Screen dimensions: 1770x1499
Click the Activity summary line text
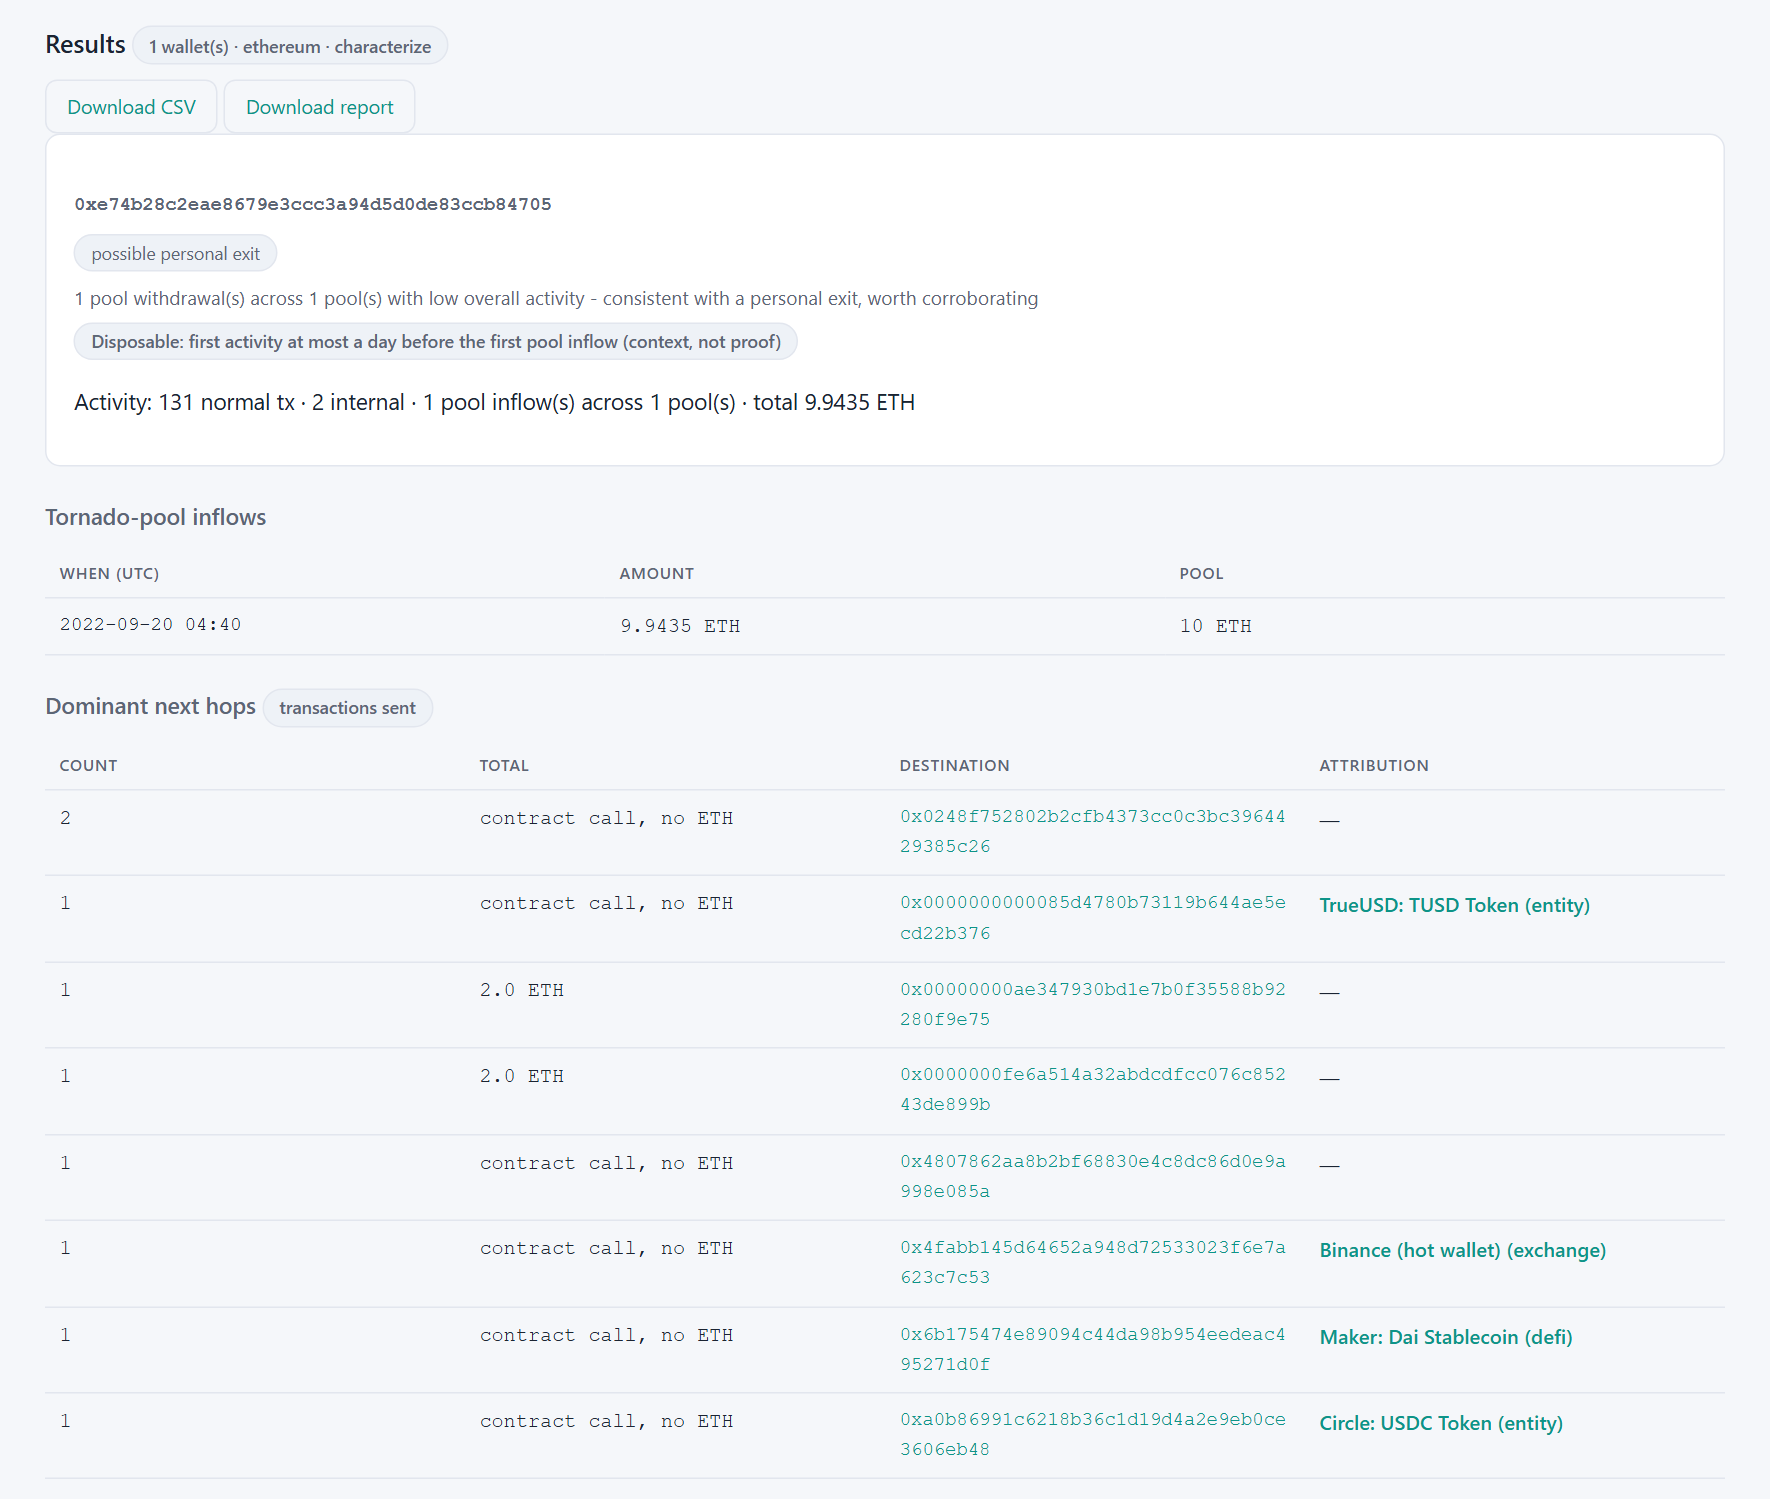[x=494, y=402]
